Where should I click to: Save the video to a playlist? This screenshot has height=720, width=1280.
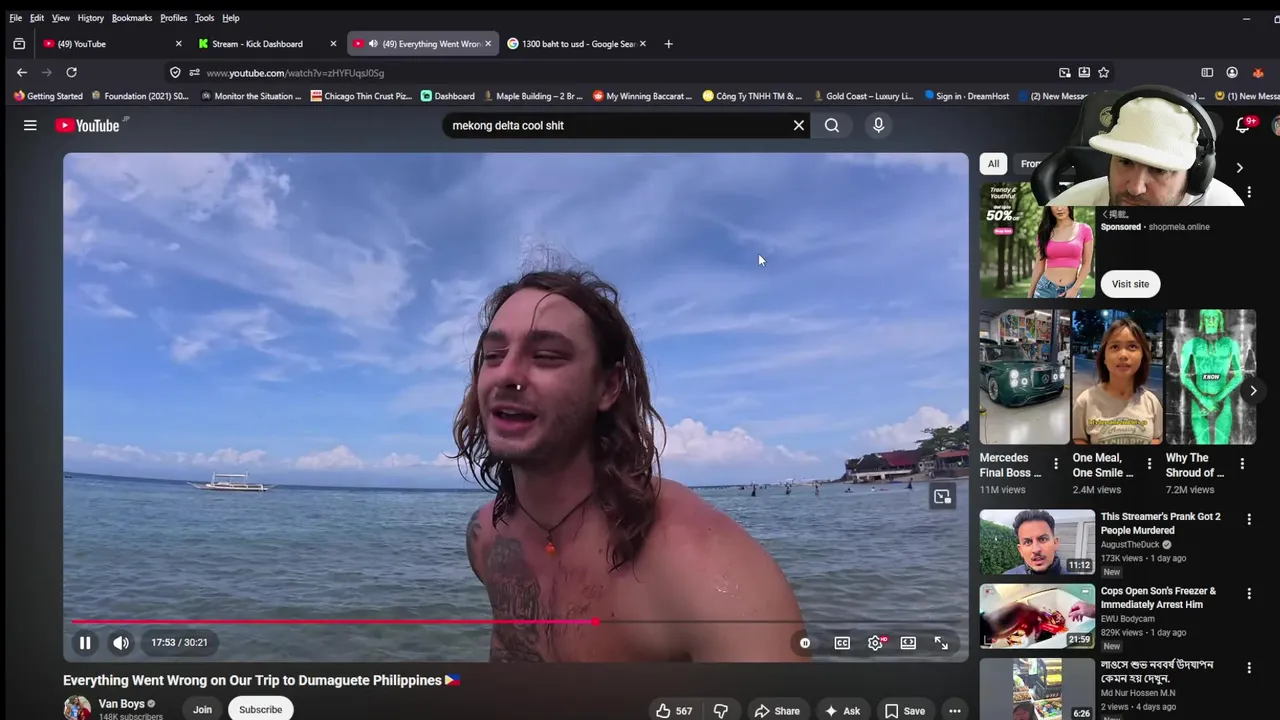905,711
